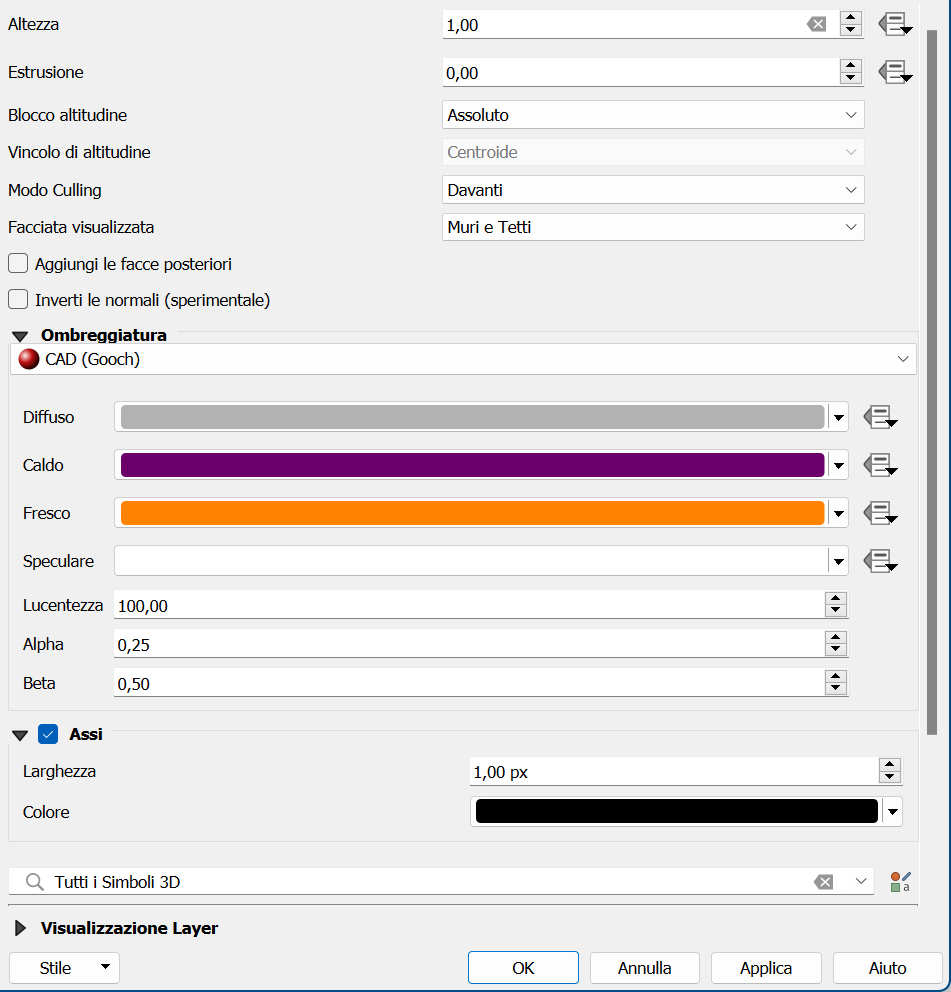The width and height of the screenshot is (951, 992).
Task: Increase the Altezza value
Action: pos(851,18)
